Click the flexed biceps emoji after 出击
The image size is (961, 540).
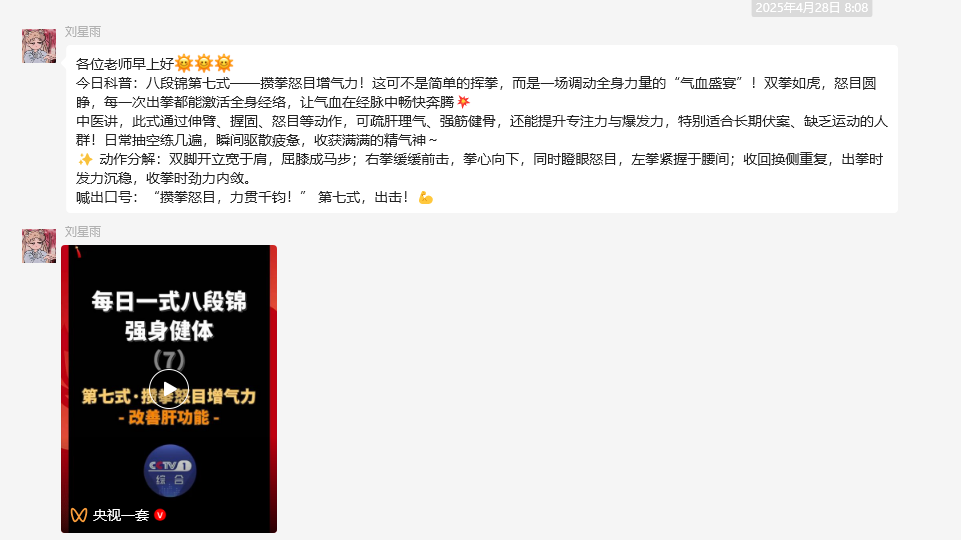[425, 197]
